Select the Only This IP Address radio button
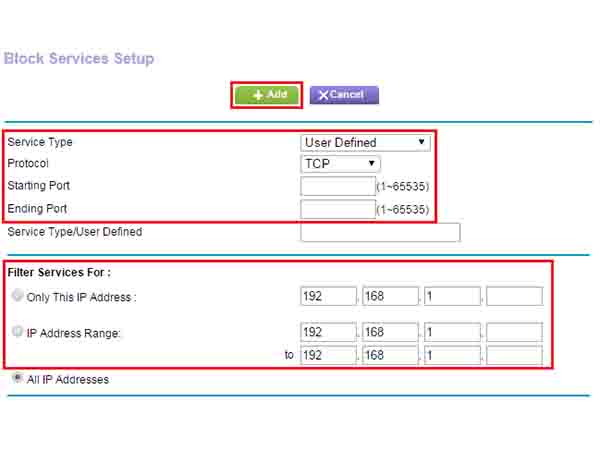This screenshot has height=450, width=600. point(17,296)
